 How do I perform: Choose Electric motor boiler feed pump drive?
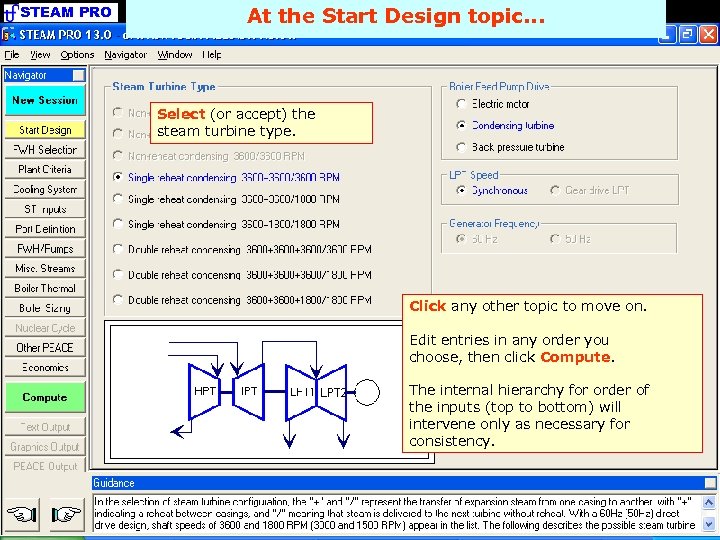tap(493, 104)
